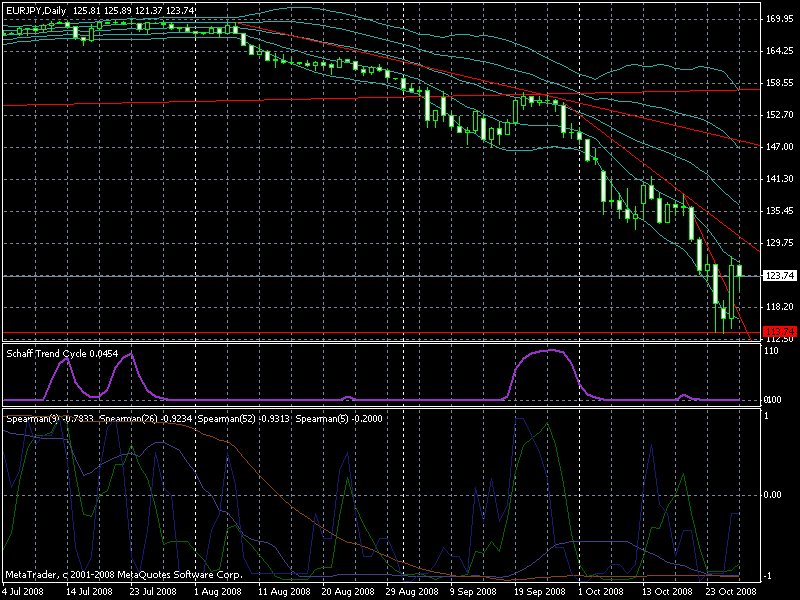Select the 23 Oct 2008 date marker
This screenshot has height=600, width=800.
[731, 592]
